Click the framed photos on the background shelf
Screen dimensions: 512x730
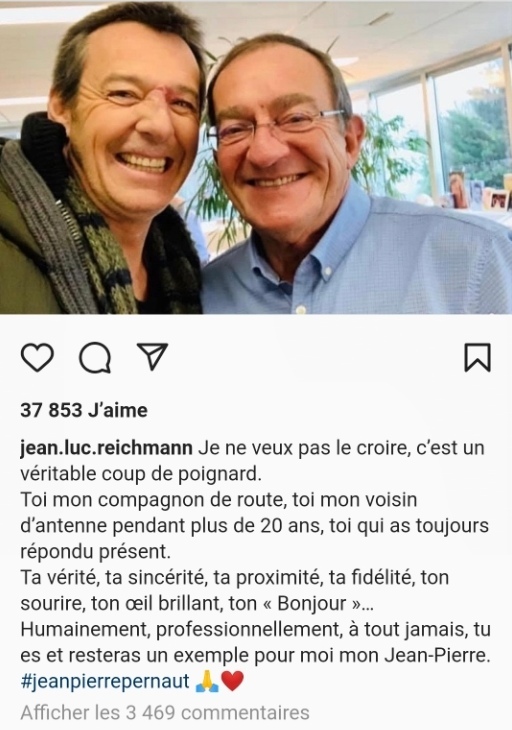click(479, 192)
